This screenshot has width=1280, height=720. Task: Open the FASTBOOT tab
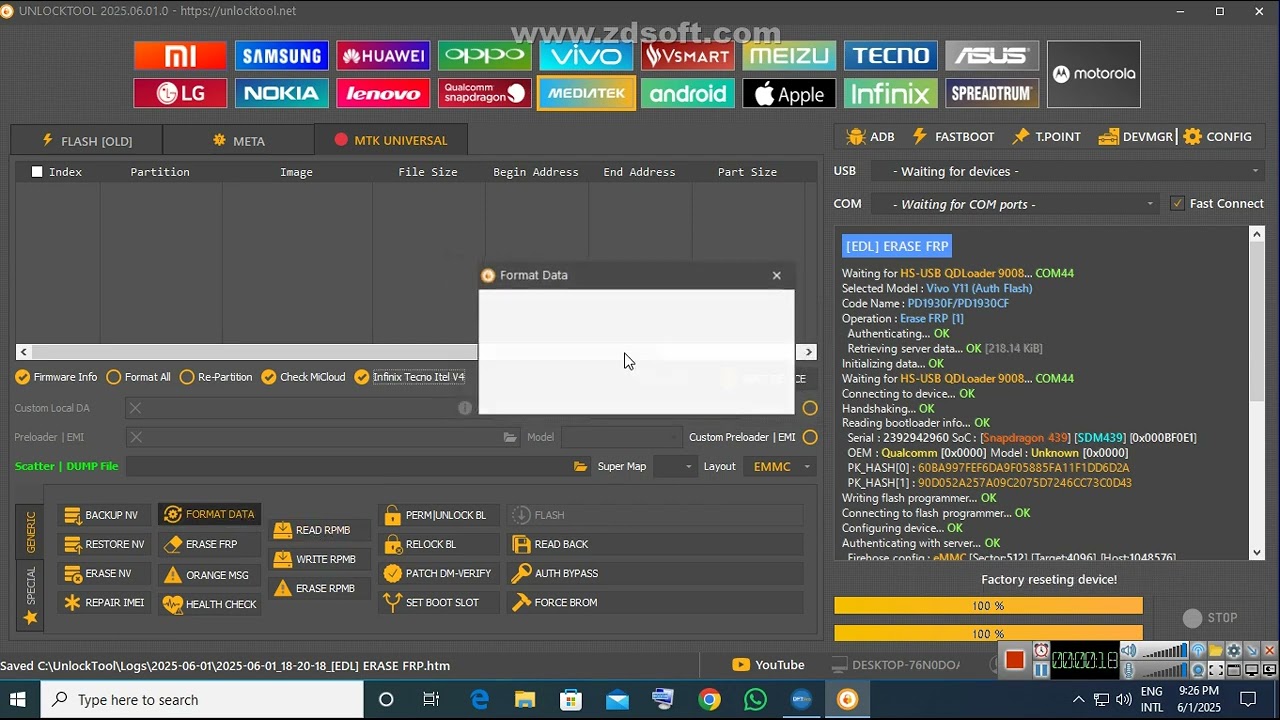[x=953, y=137]
